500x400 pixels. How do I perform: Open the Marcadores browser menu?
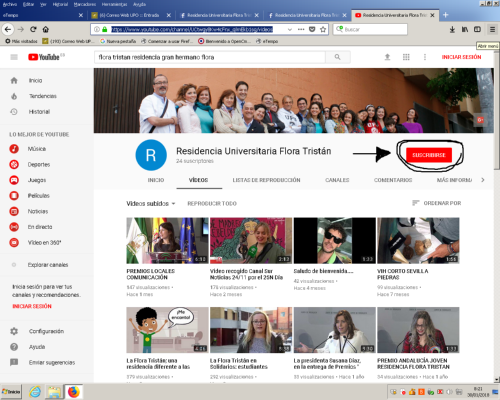[85, 4]
